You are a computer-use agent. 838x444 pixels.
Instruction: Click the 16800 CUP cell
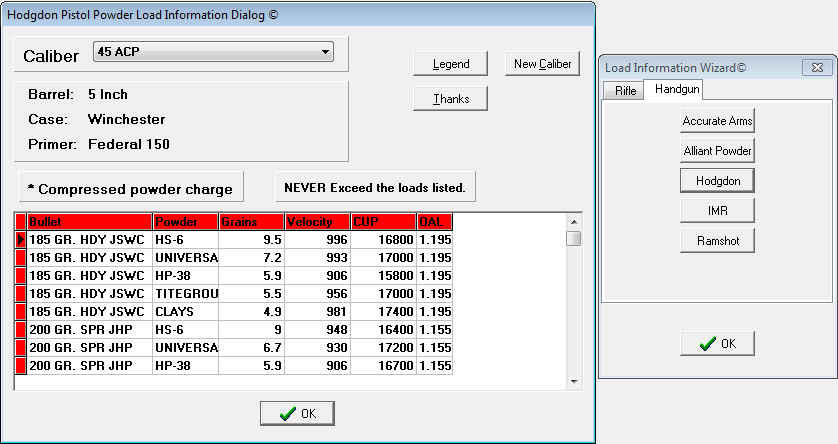[384, 239]
